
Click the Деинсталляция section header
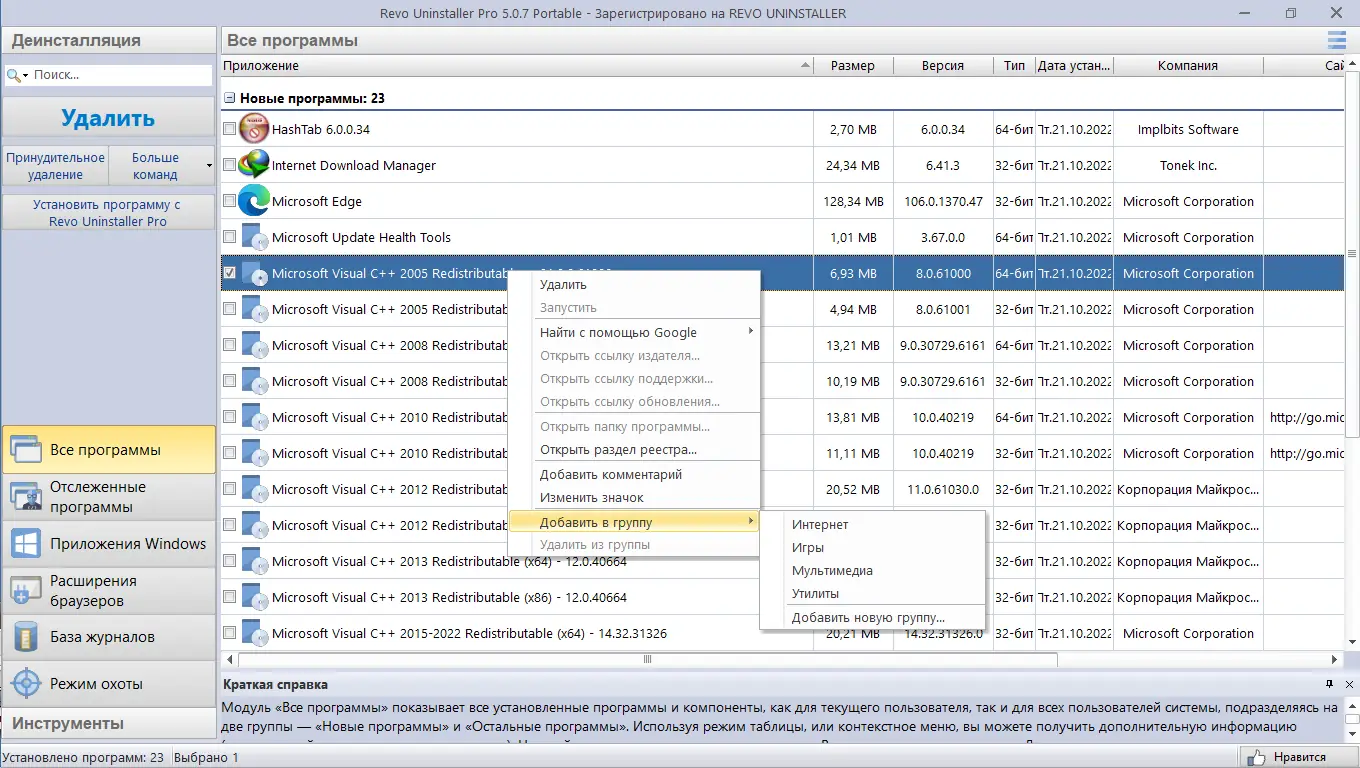click(x=108, y=40)
